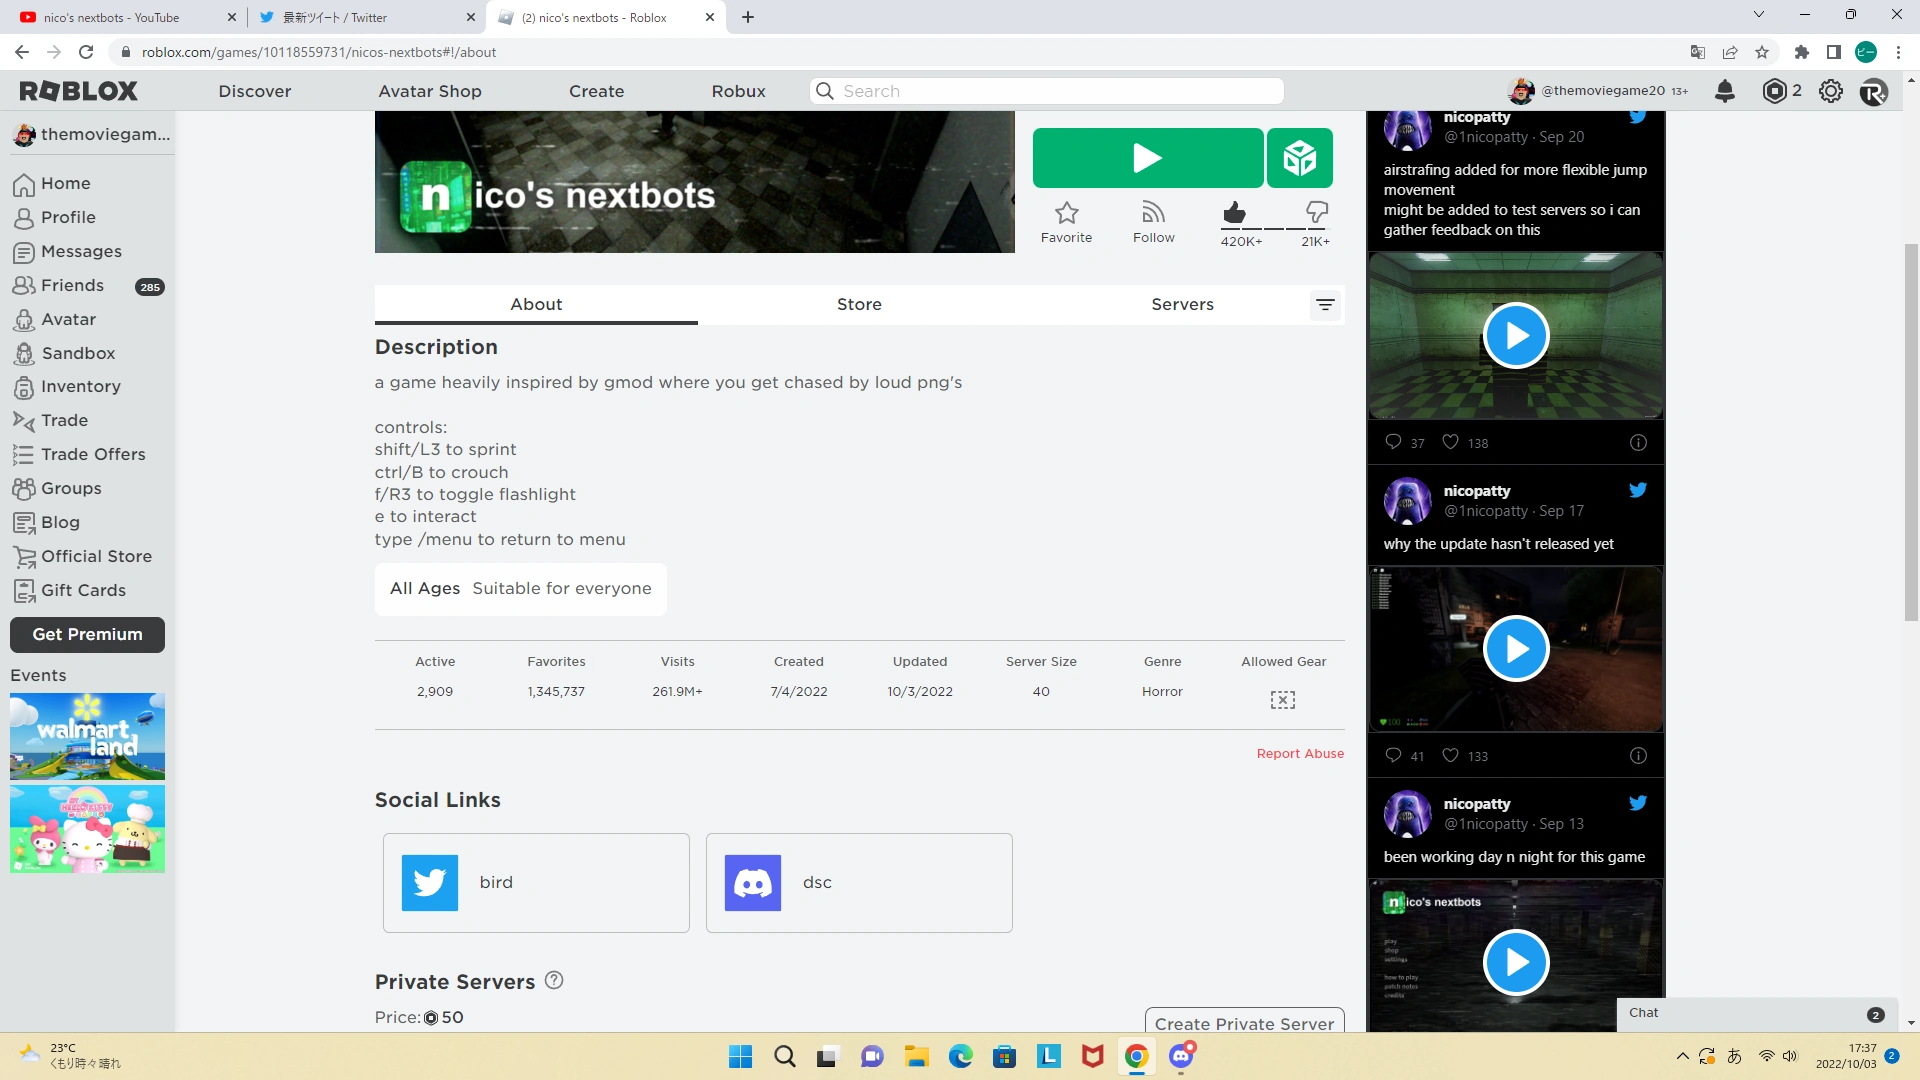Open the settings gear in Roblox header
The height and width of the screenshot is (1080, 1920).
coord(1830,91)
